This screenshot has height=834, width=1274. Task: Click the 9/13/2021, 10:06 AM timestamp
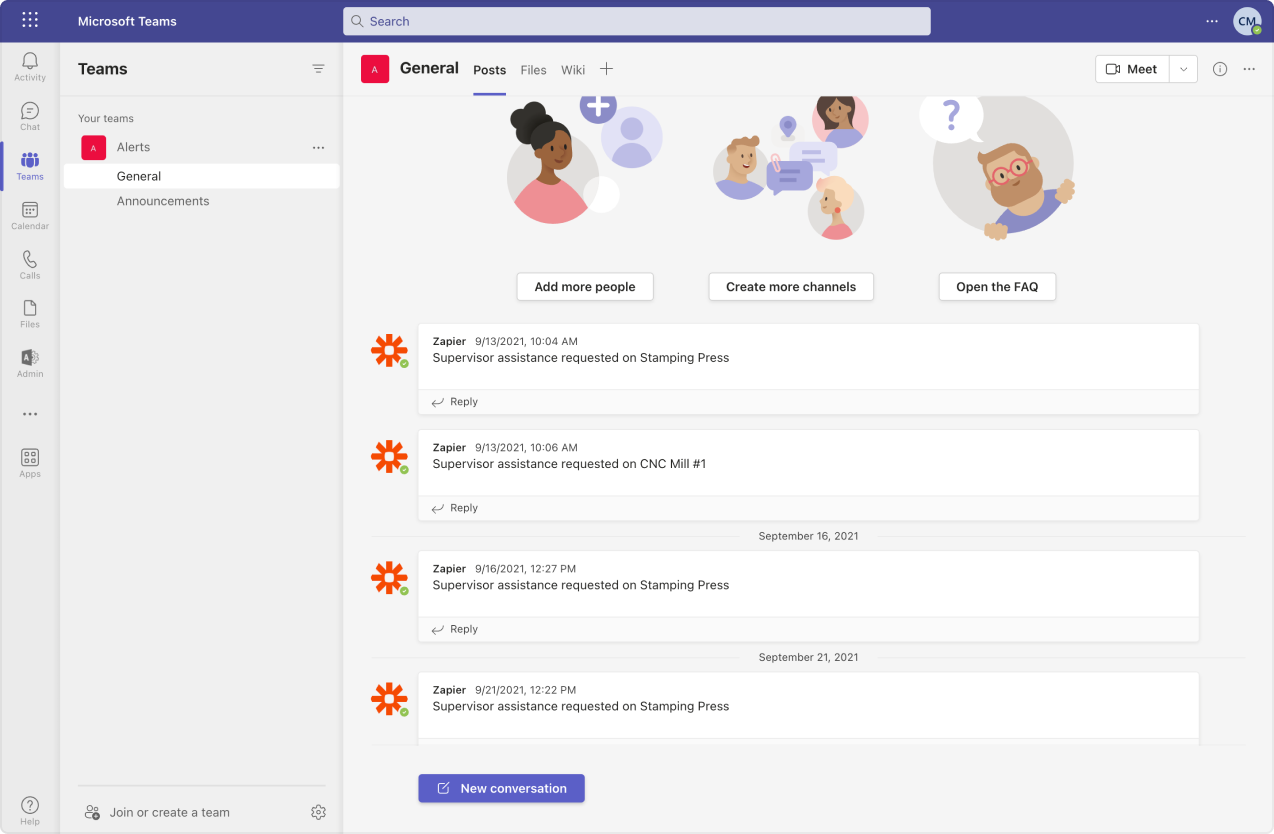(526, 448)
